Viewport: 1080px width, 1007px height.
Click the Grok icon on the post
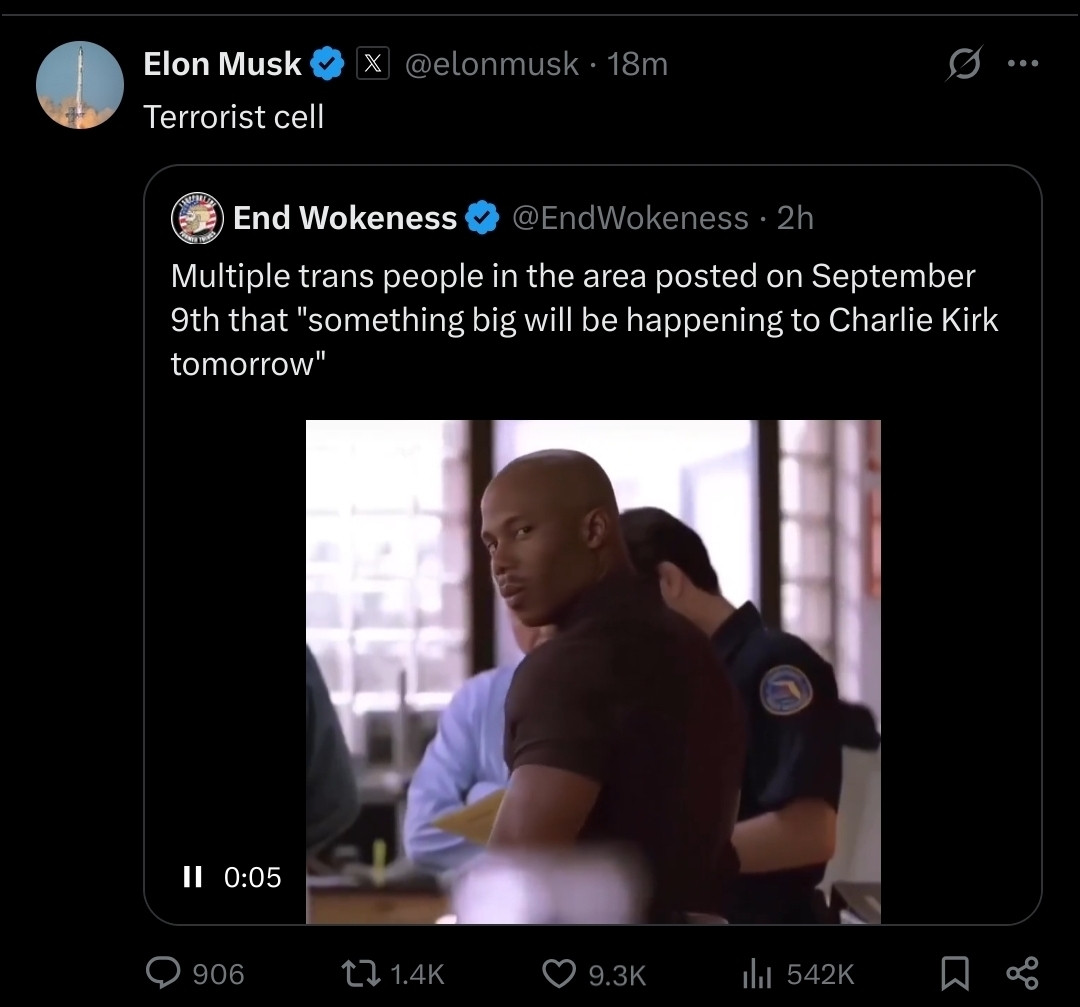pyautogui.click(x=966, y=66)
